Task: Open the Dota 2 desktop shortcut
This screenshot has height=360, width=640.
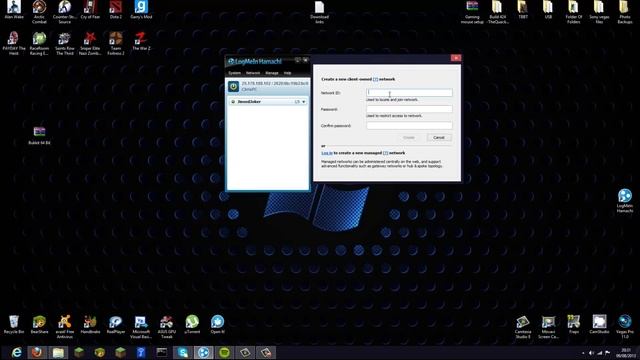Action: [116, 10]
